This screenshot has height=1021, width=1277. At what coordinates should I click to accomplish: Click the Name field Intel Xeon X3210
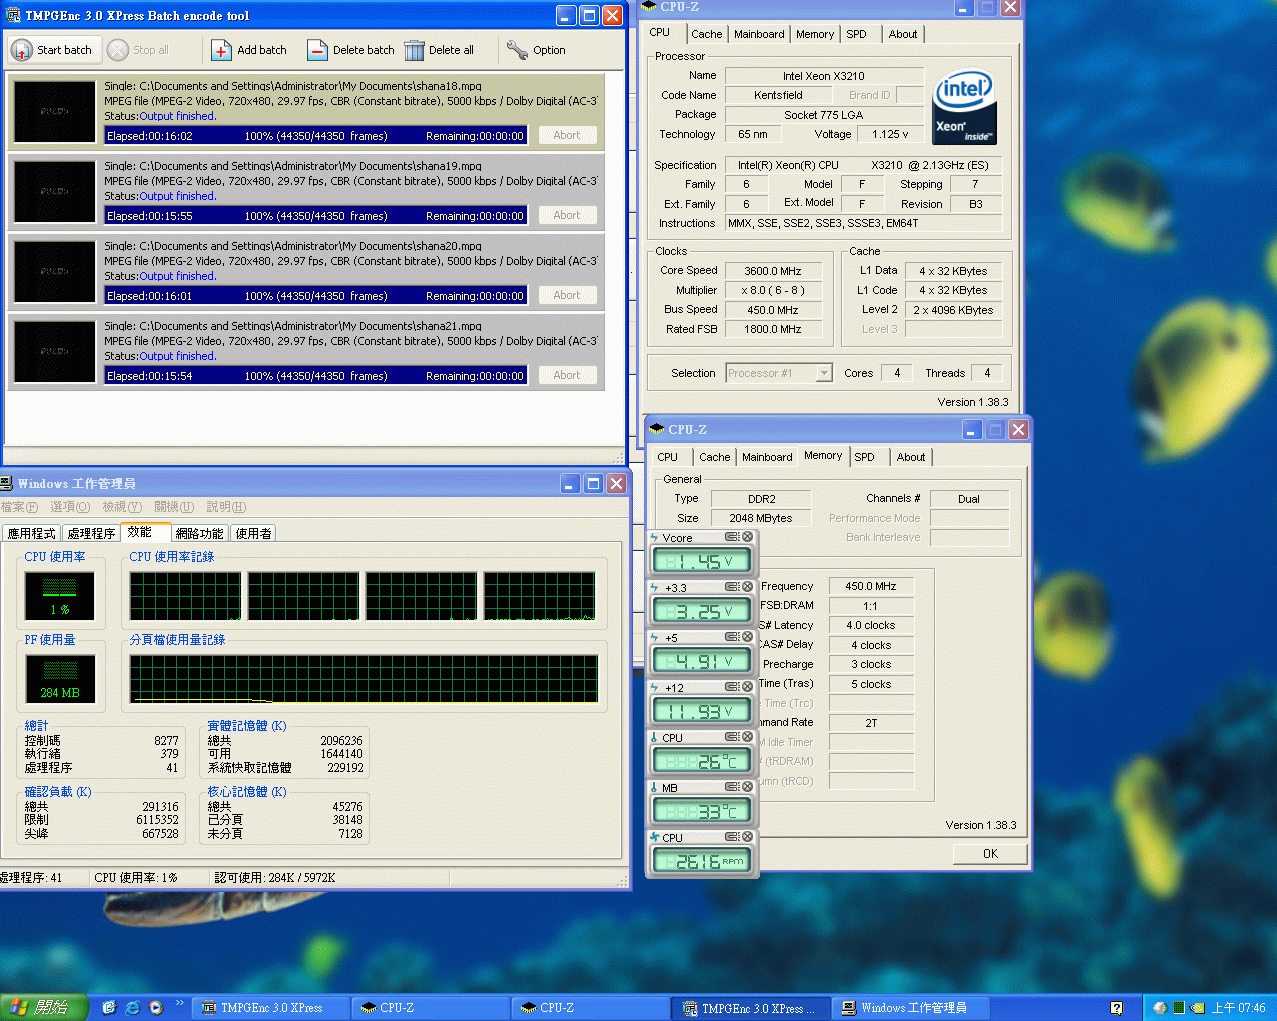pyautogui.click(x=824, y=76)
